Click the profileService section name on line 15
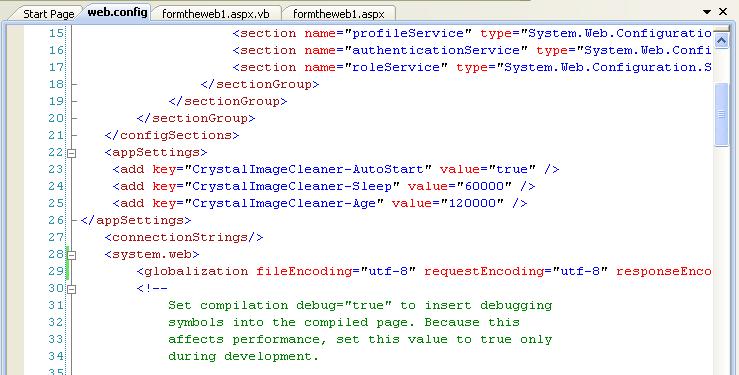This screenshot has width=739, height=375. (x=409, y=33)
